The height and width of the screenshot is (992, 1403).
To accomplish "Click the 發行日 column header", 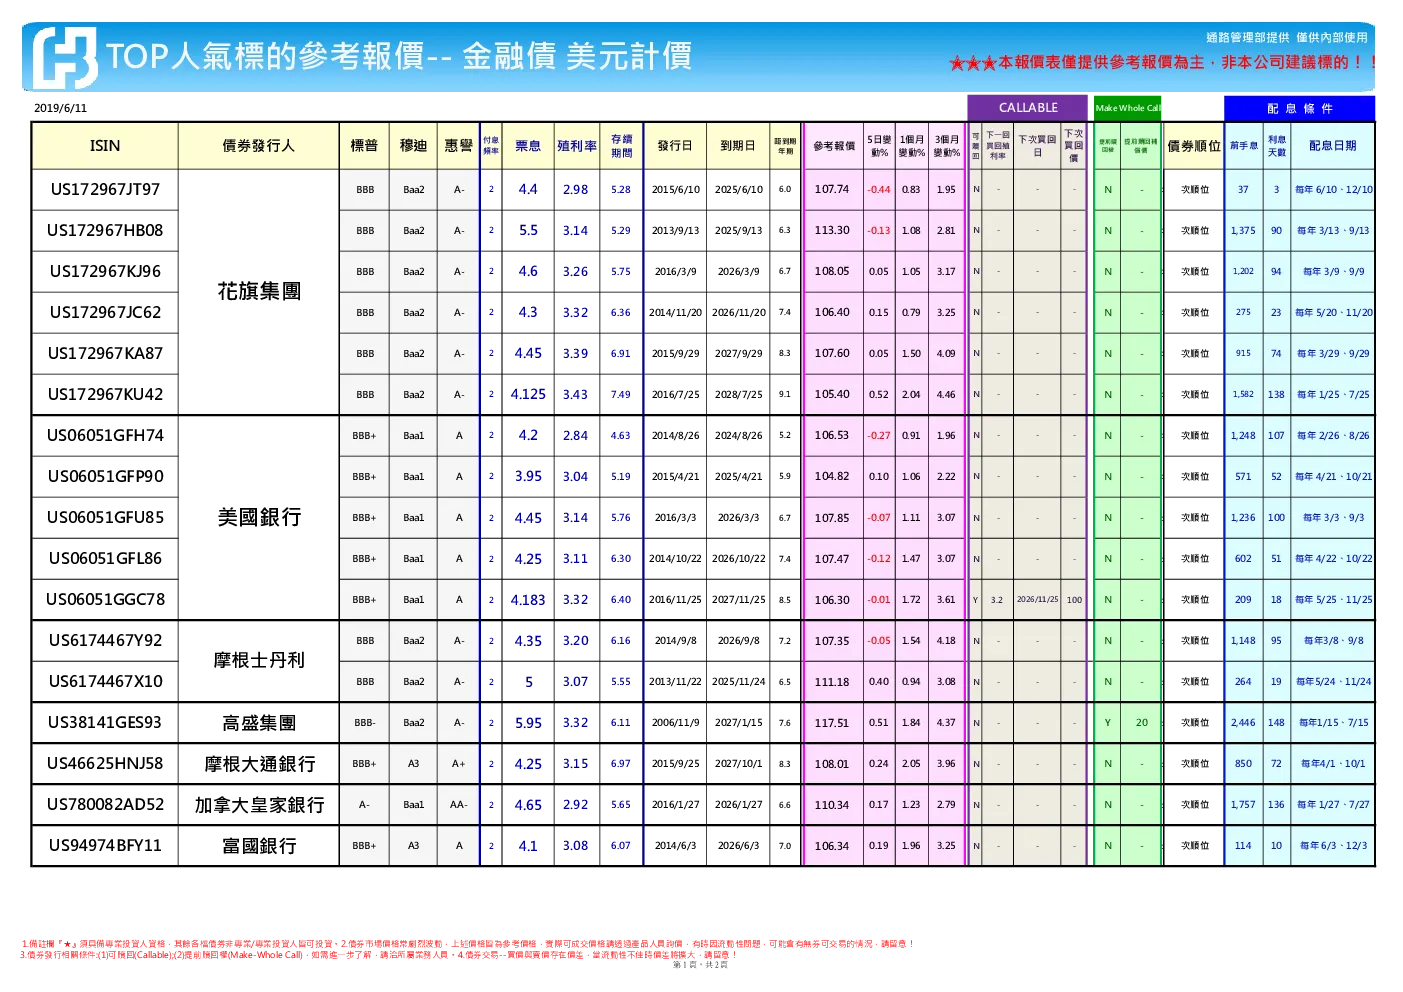I will 675,146.
